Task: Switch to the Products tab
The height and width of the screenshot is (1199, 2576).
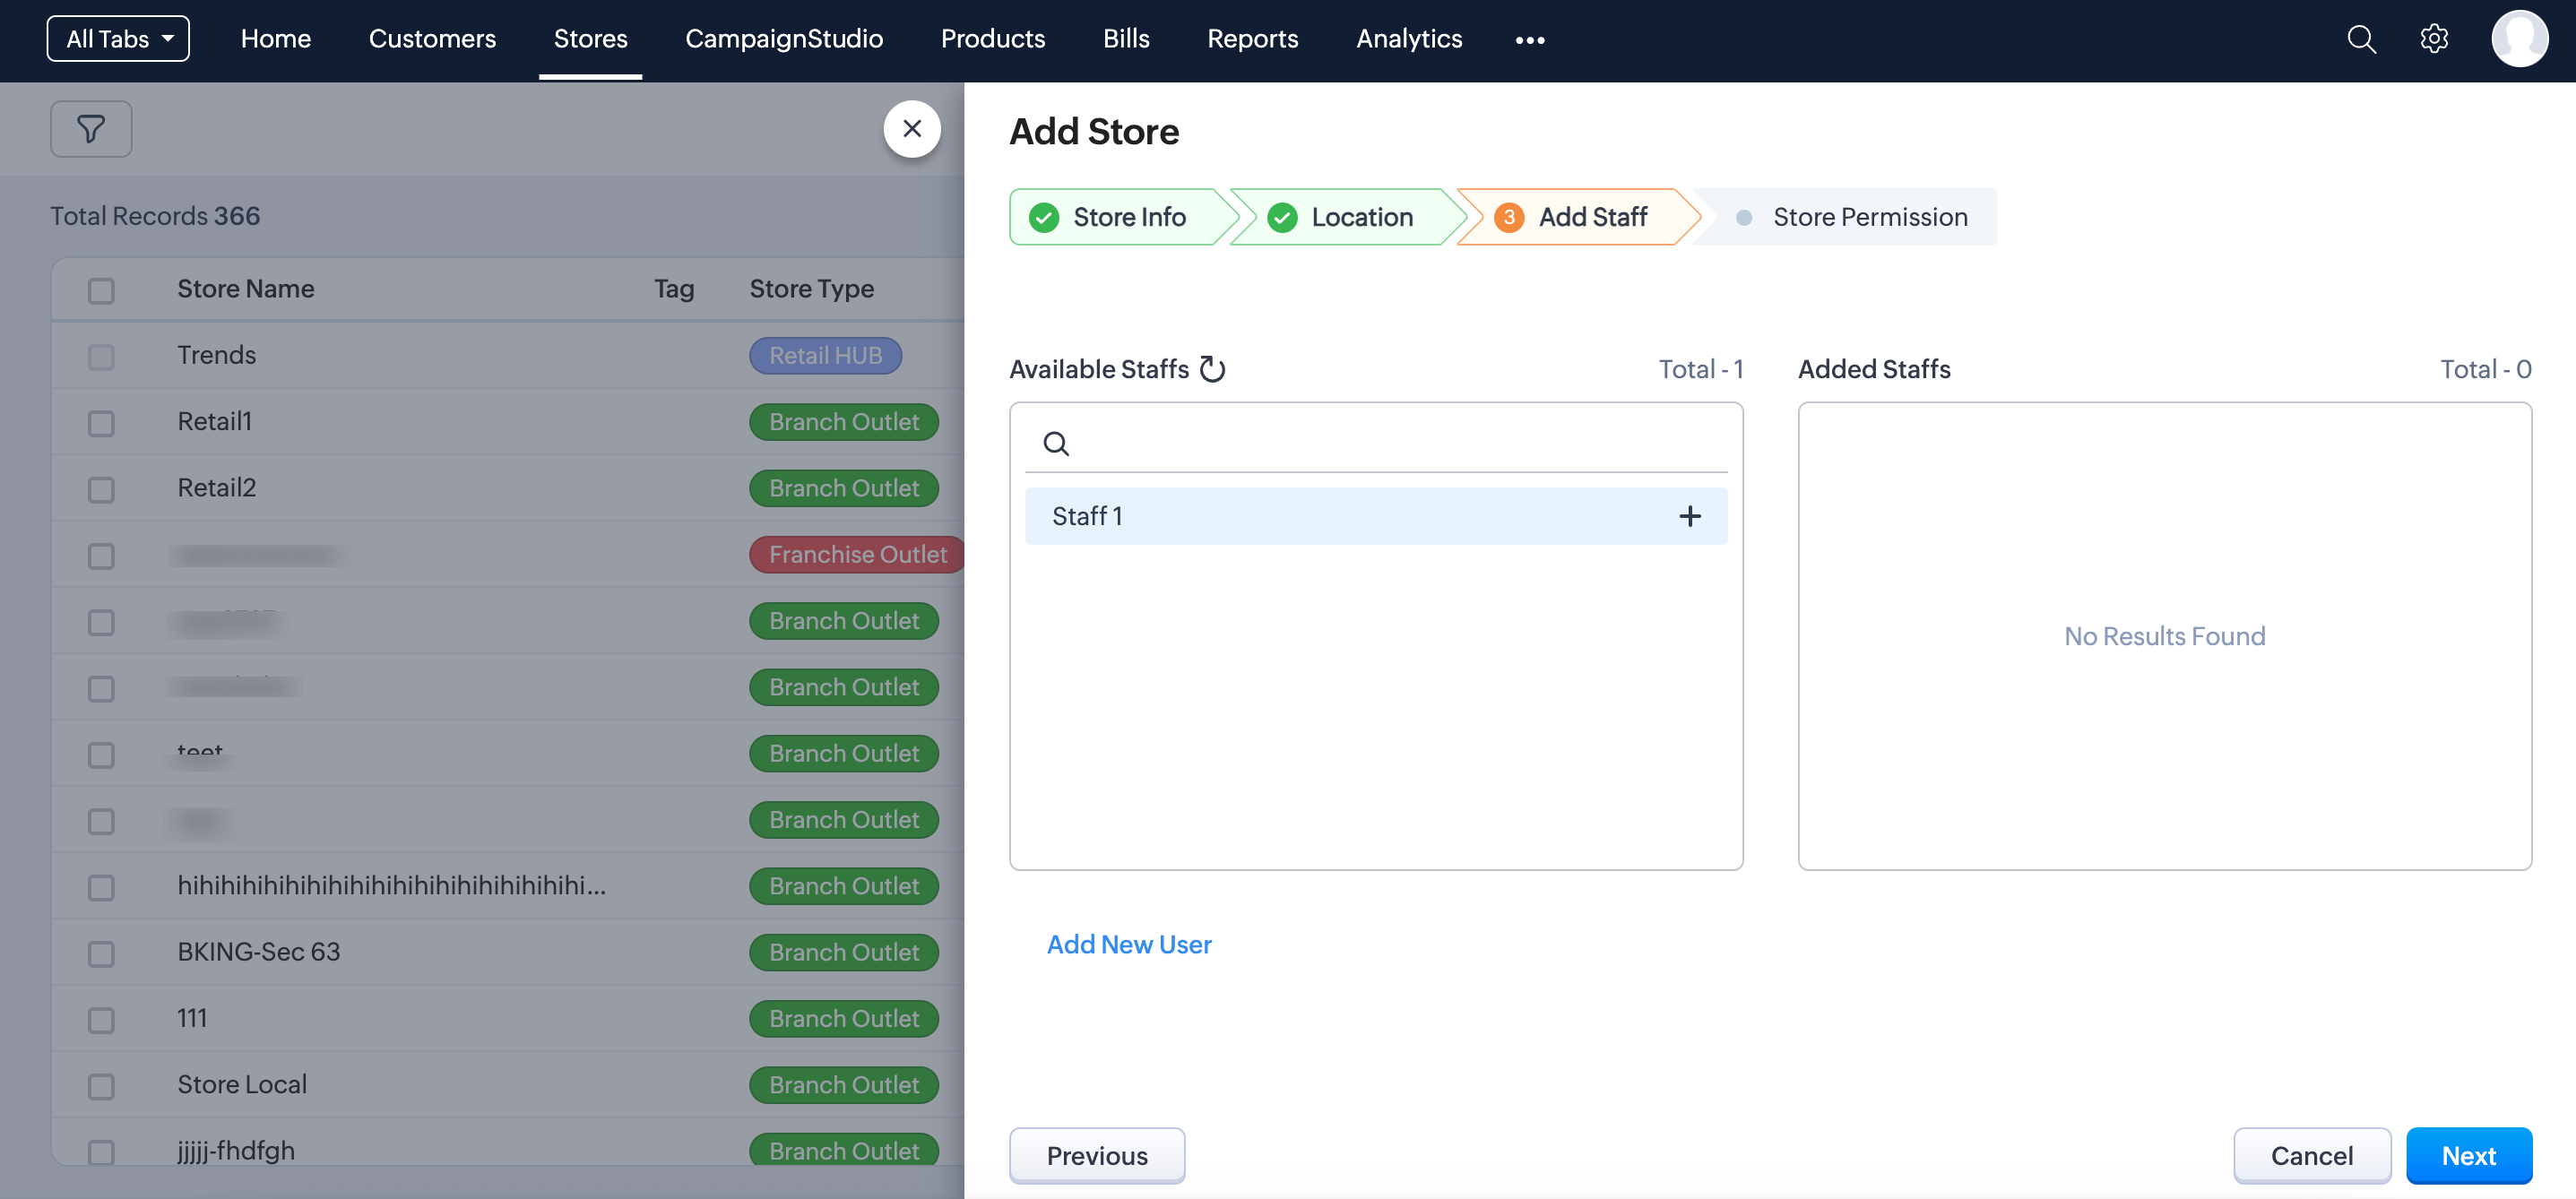Action: [993, 39]
